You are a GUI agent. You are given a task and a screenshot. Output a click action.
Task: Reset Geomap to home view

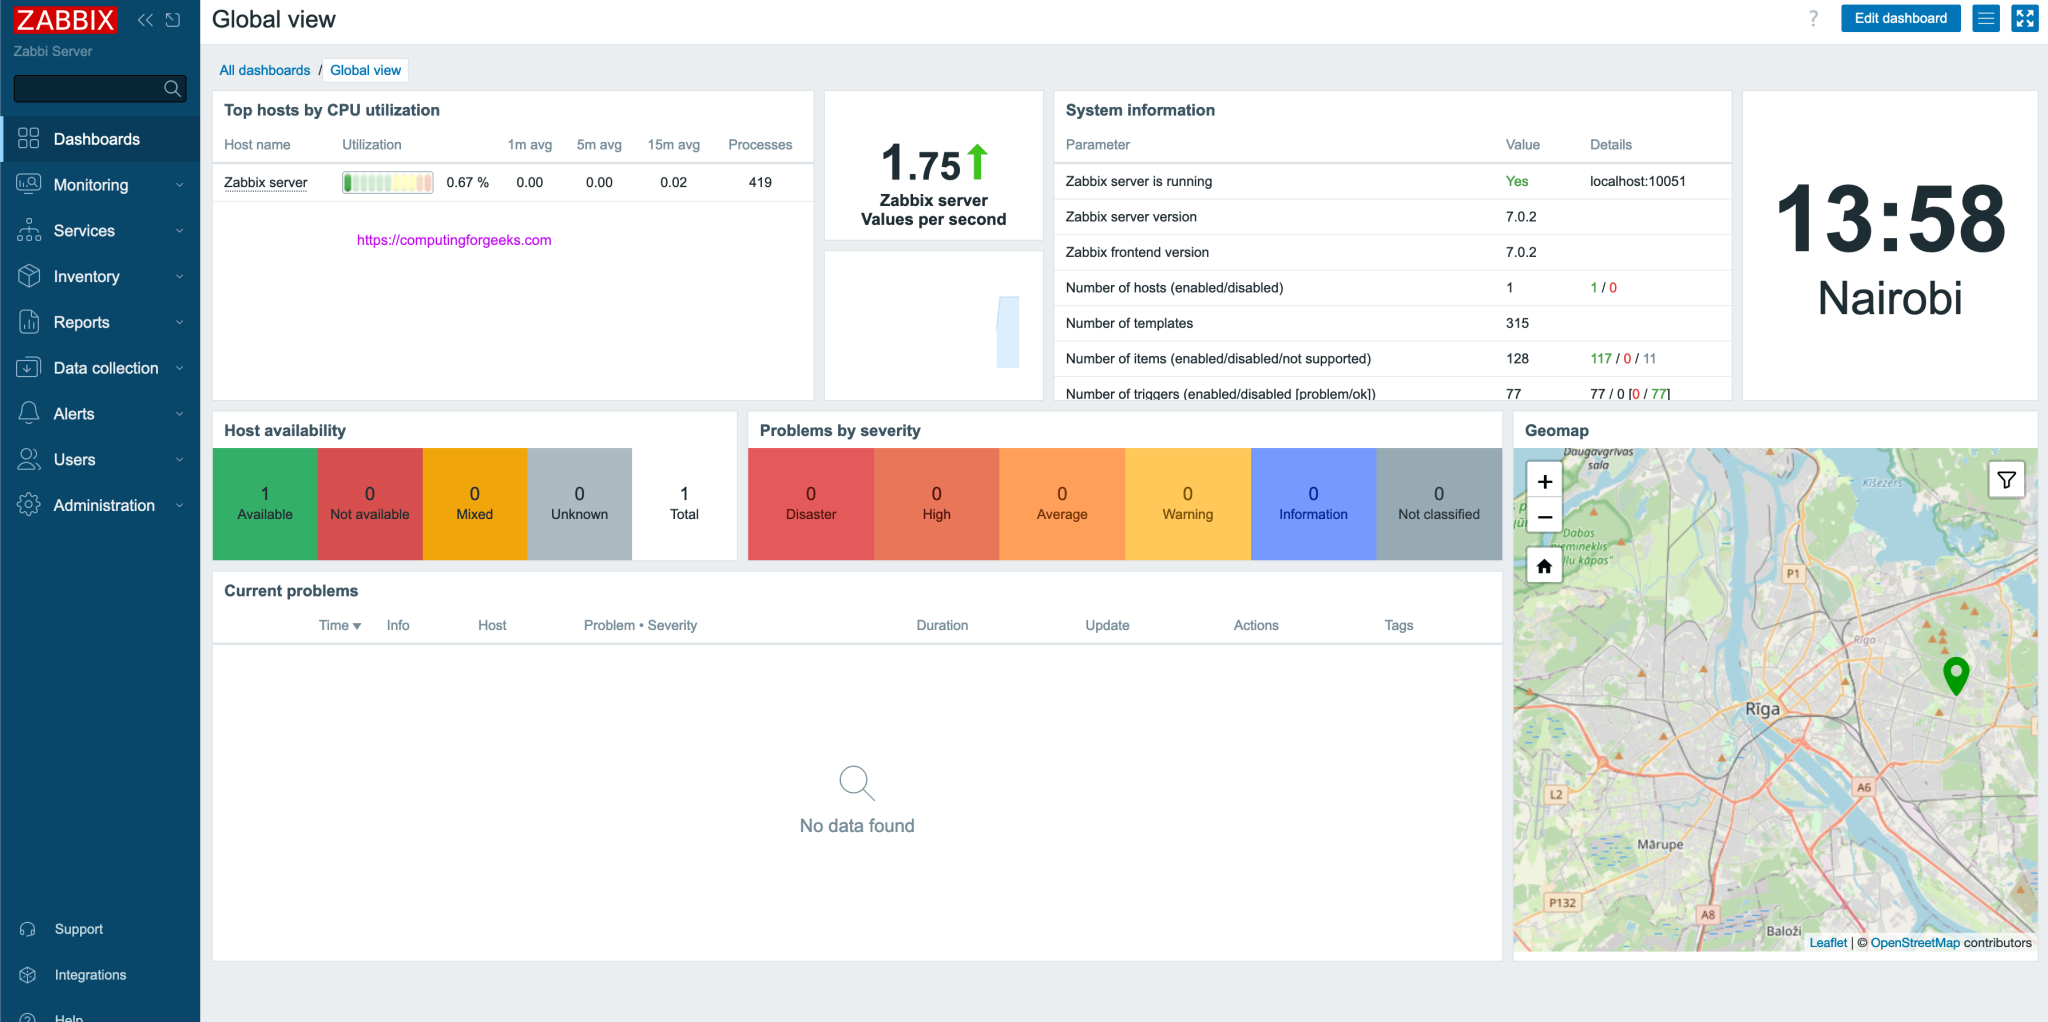(x=1544, y=566)
